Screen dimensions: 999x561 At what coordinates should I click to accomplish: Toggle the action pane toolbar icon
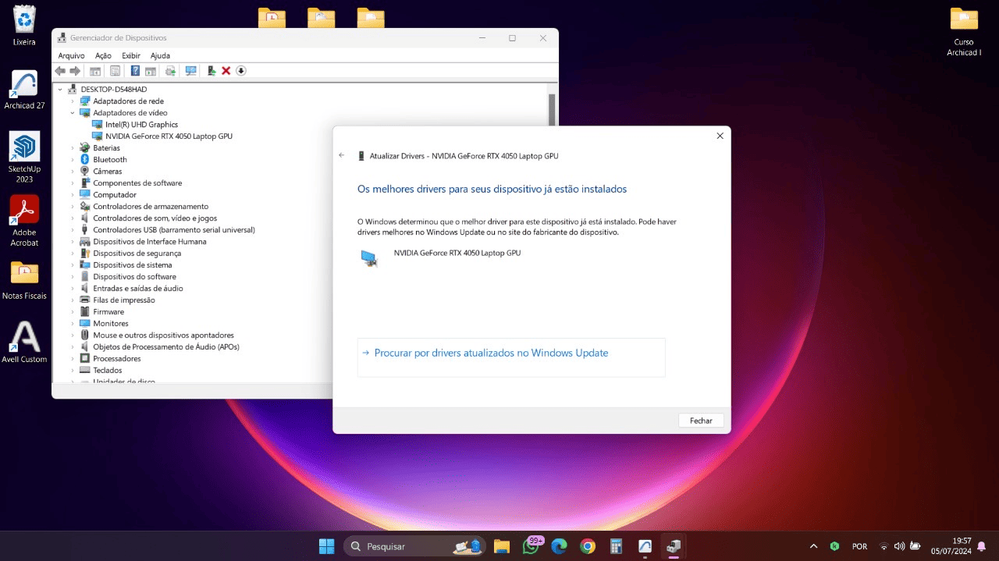tap(150, 71)
